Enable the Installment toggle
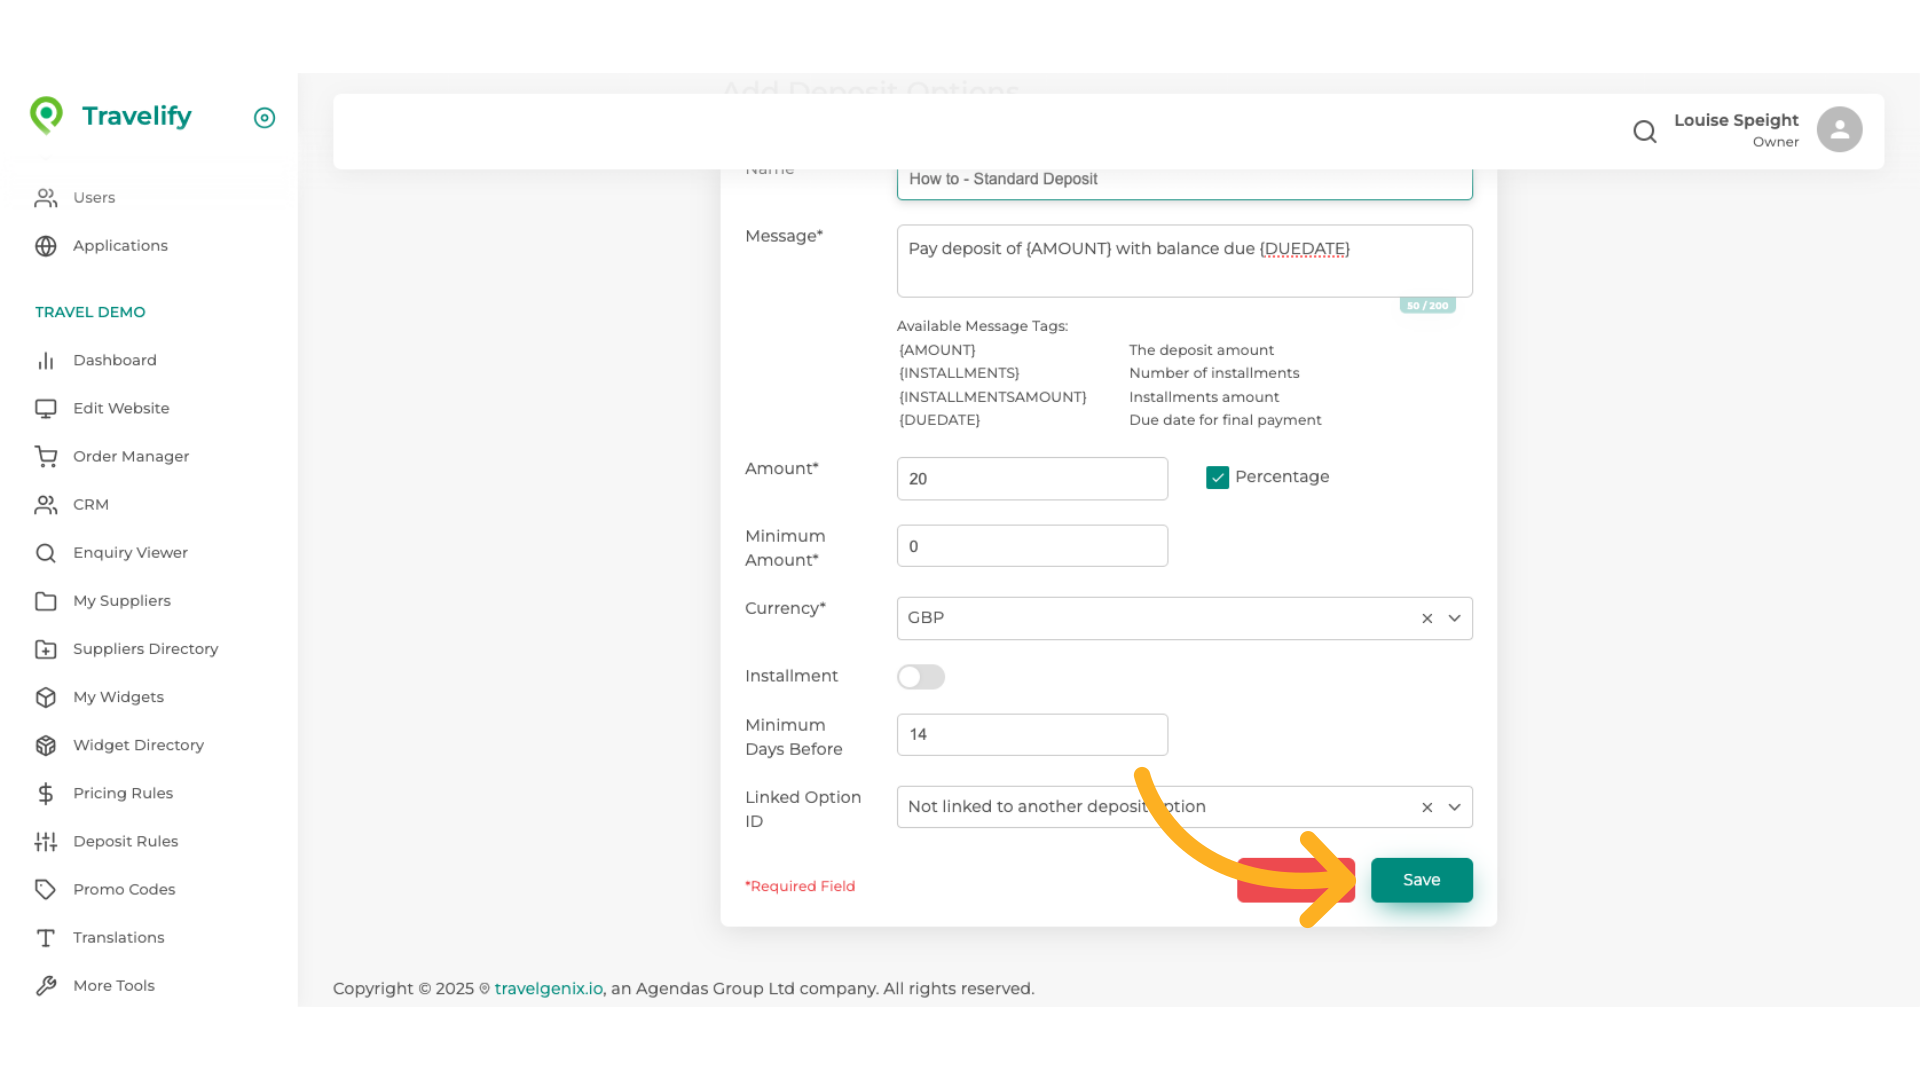Viewport: 1920px width, 1080px height. click(920, 677)
